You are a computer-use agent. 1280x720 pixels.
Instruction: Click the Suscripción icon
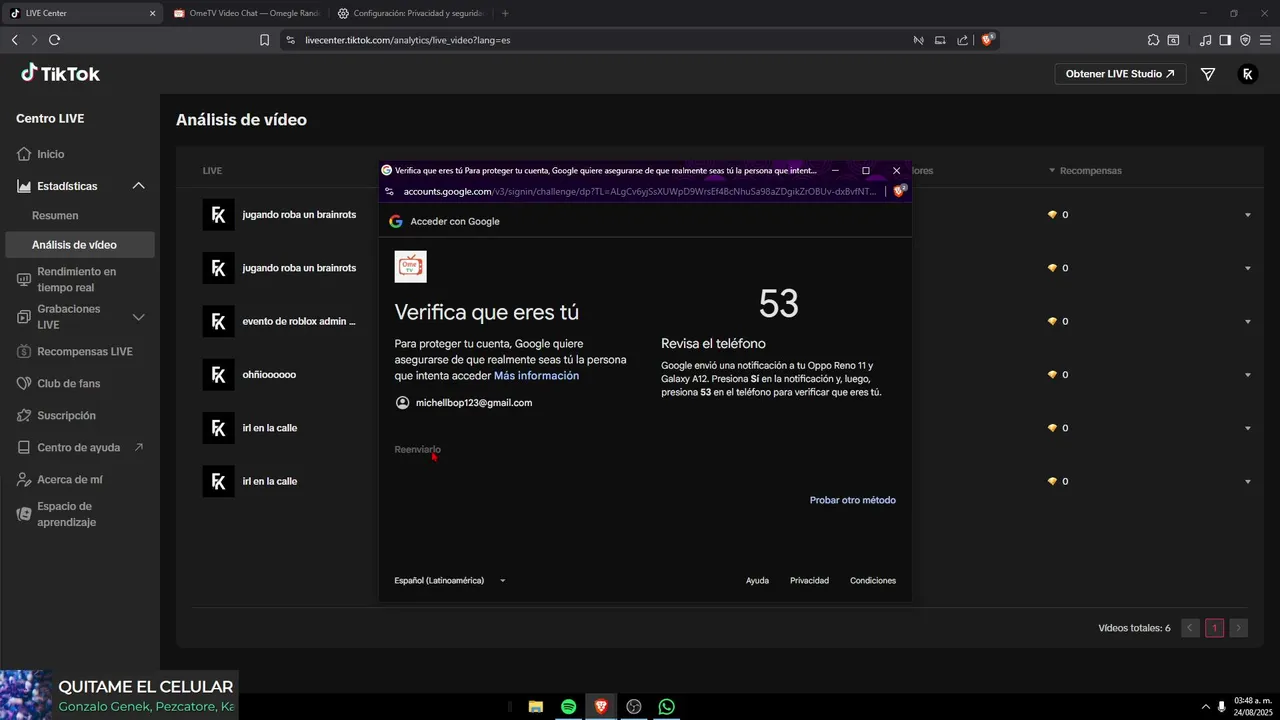coord(25,415)
